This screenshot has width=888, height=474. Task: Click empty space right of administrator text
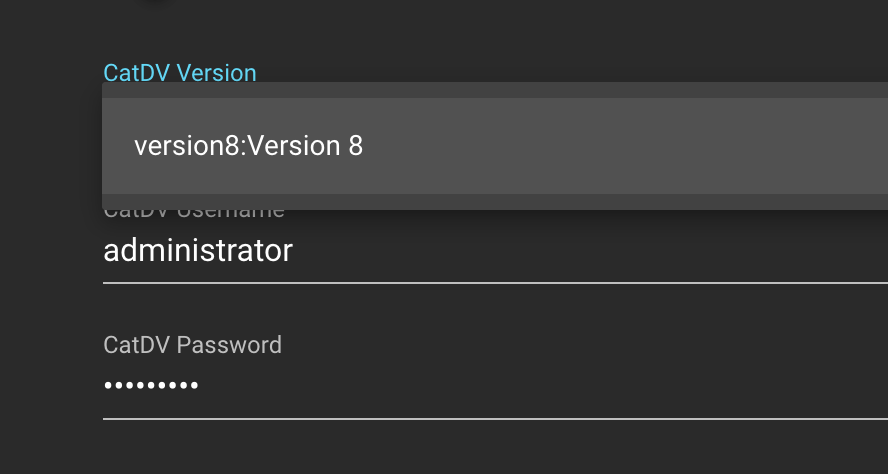click(600, 250)
